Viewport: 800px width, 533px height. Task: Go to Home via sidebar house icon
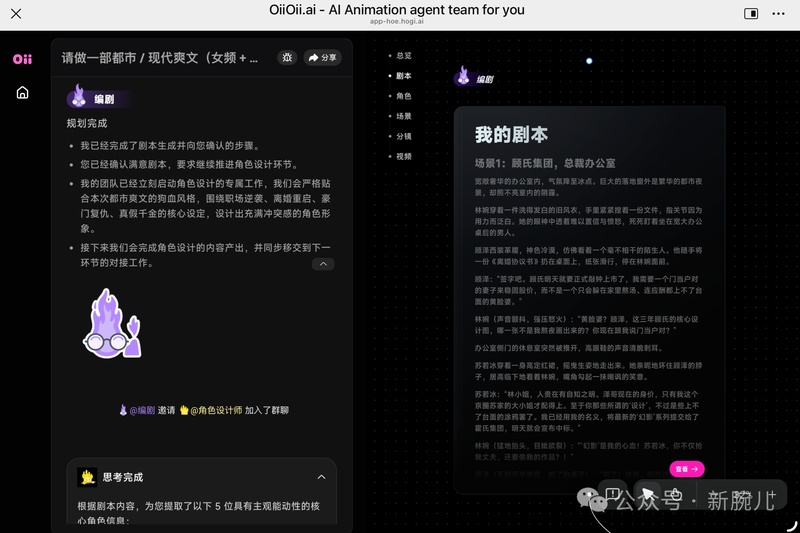coord(22,93)
